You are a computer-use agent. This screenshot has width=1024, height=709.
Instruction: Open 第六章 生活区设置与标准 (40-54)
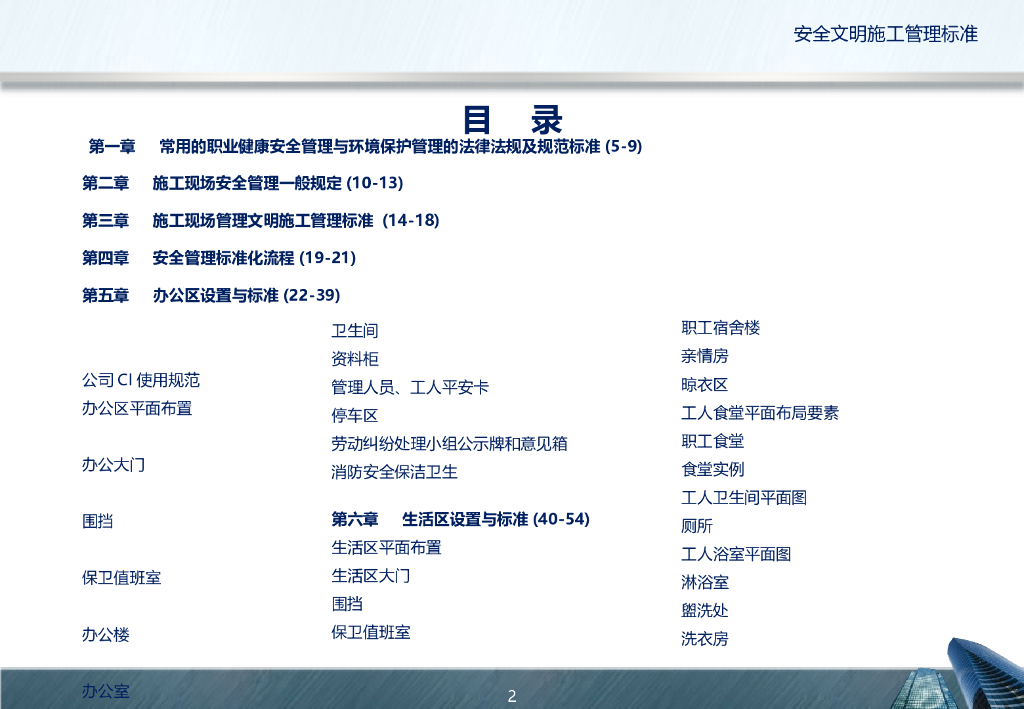coord(460,519)
